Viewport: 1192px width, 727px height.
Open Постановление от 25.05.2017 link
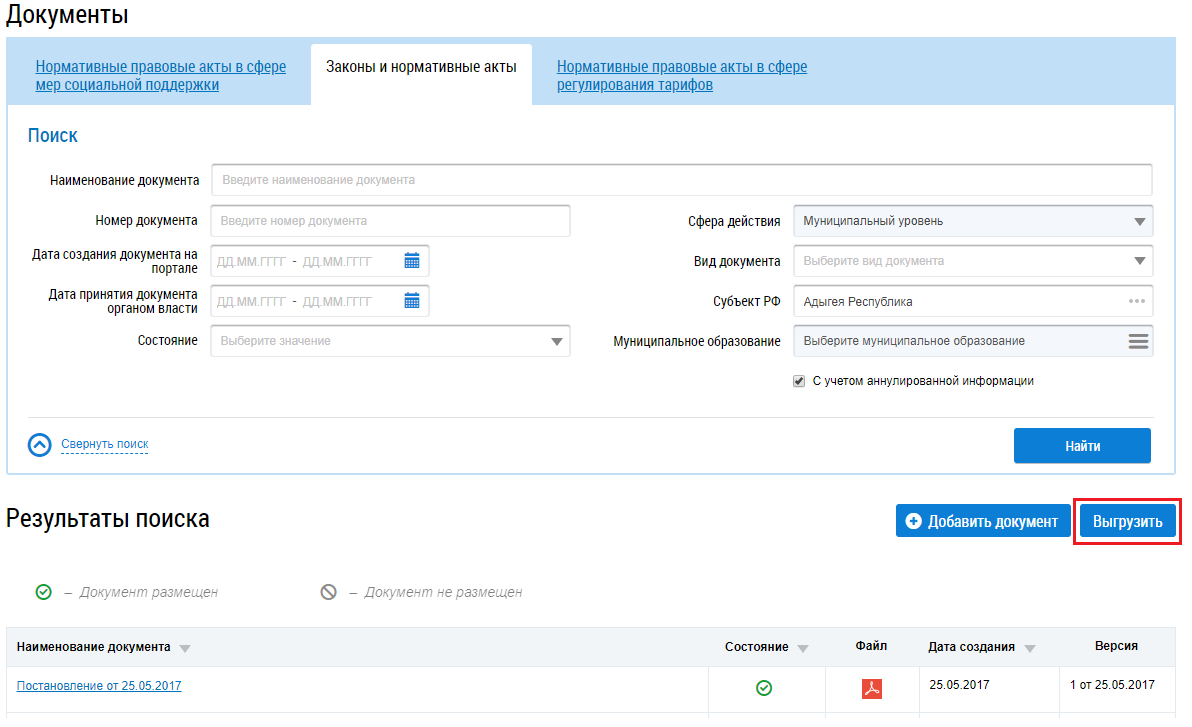point(99,686)
